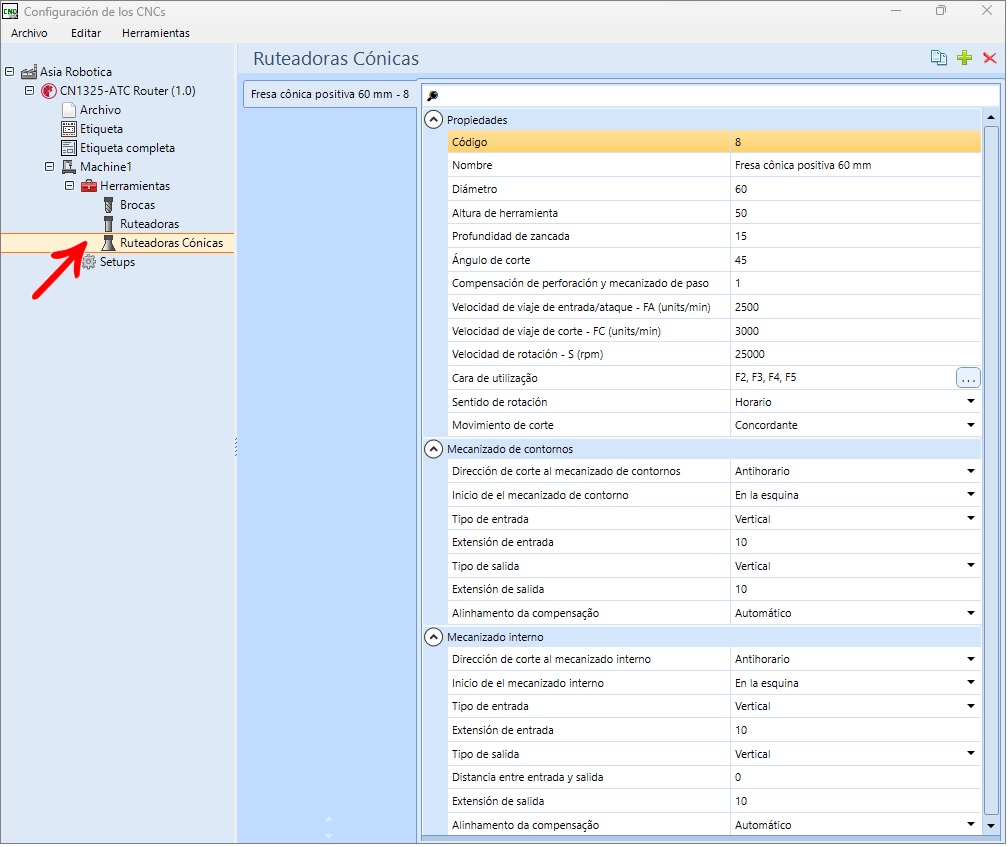The image size is (1008, 847).
Task: Collapse the Propiedades section
Action: point(434,120)
